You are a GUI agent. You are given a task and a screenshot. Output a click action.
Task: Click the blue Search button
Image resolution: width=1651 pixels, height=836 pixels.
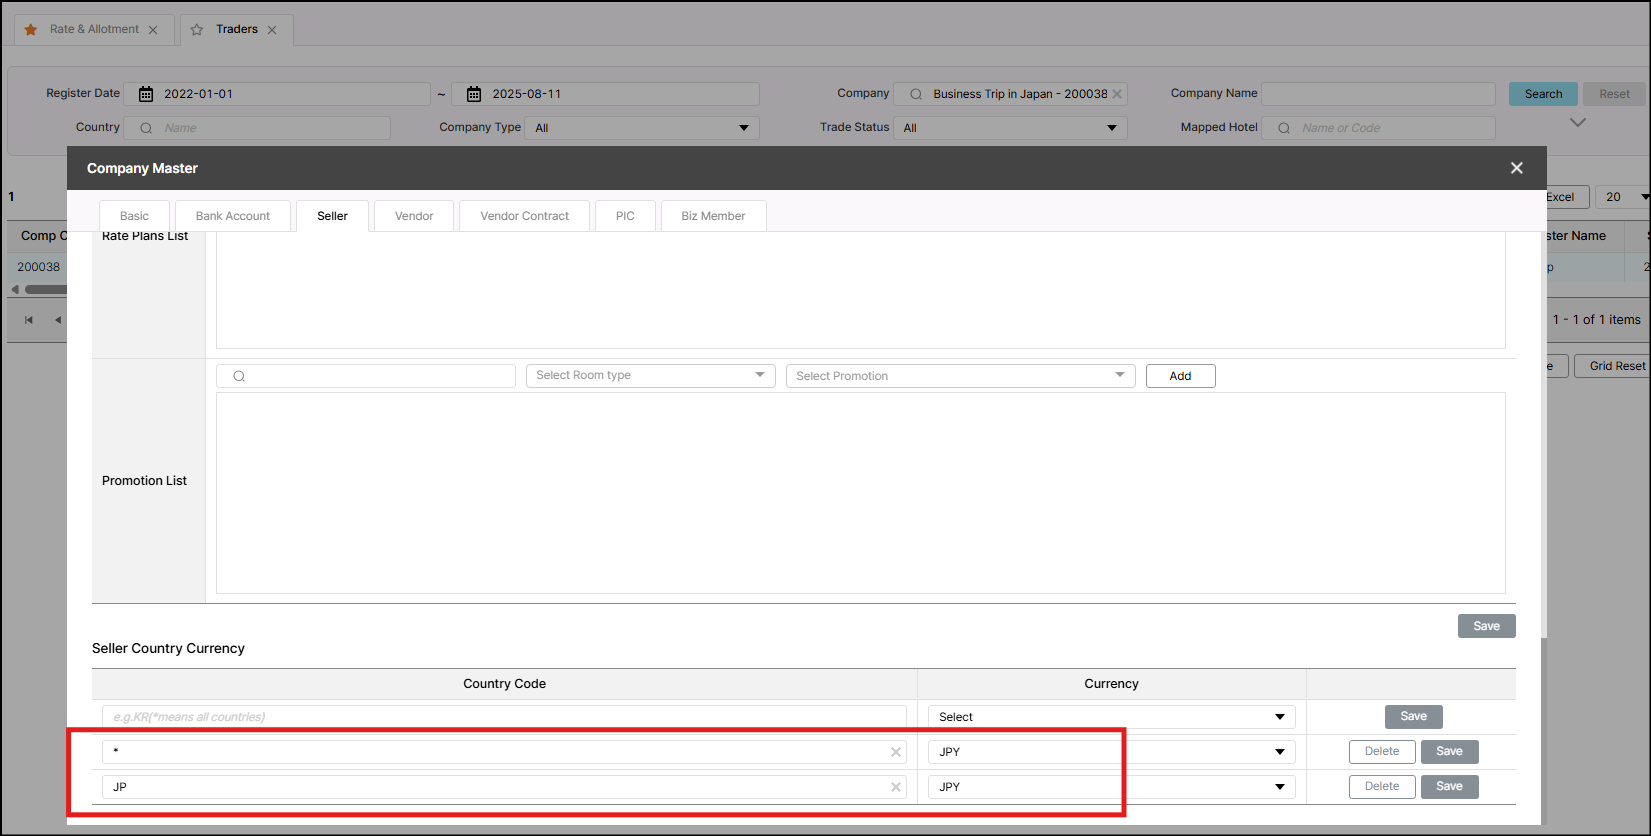coord(1542,94)
